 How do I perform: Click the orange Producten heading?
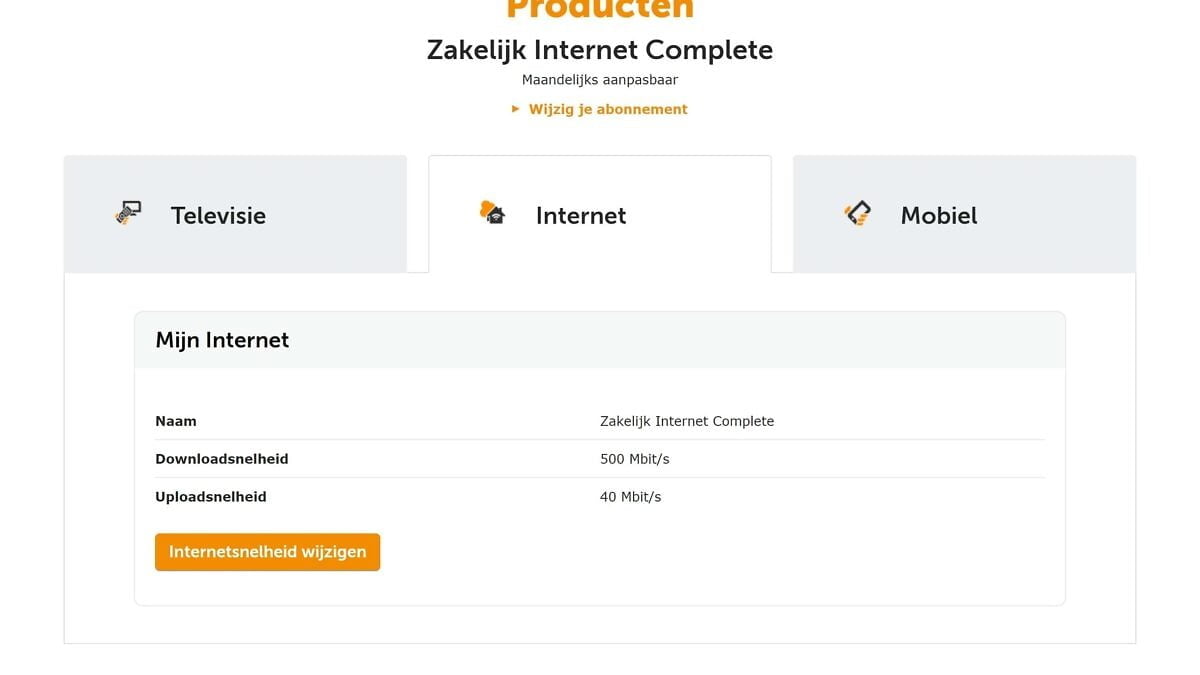click(x=600, y=10)
